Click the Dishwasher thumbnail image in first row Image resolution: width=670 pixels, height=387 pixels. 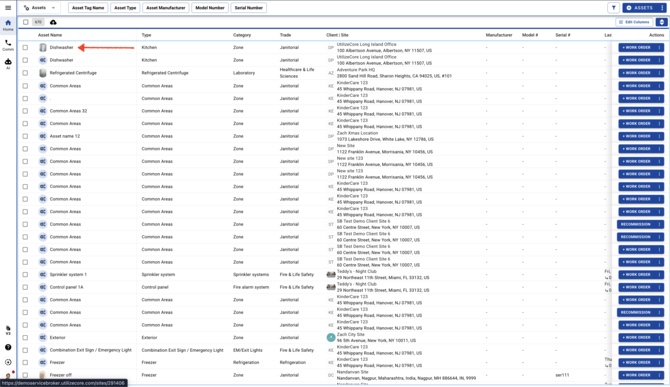[43, 47]
